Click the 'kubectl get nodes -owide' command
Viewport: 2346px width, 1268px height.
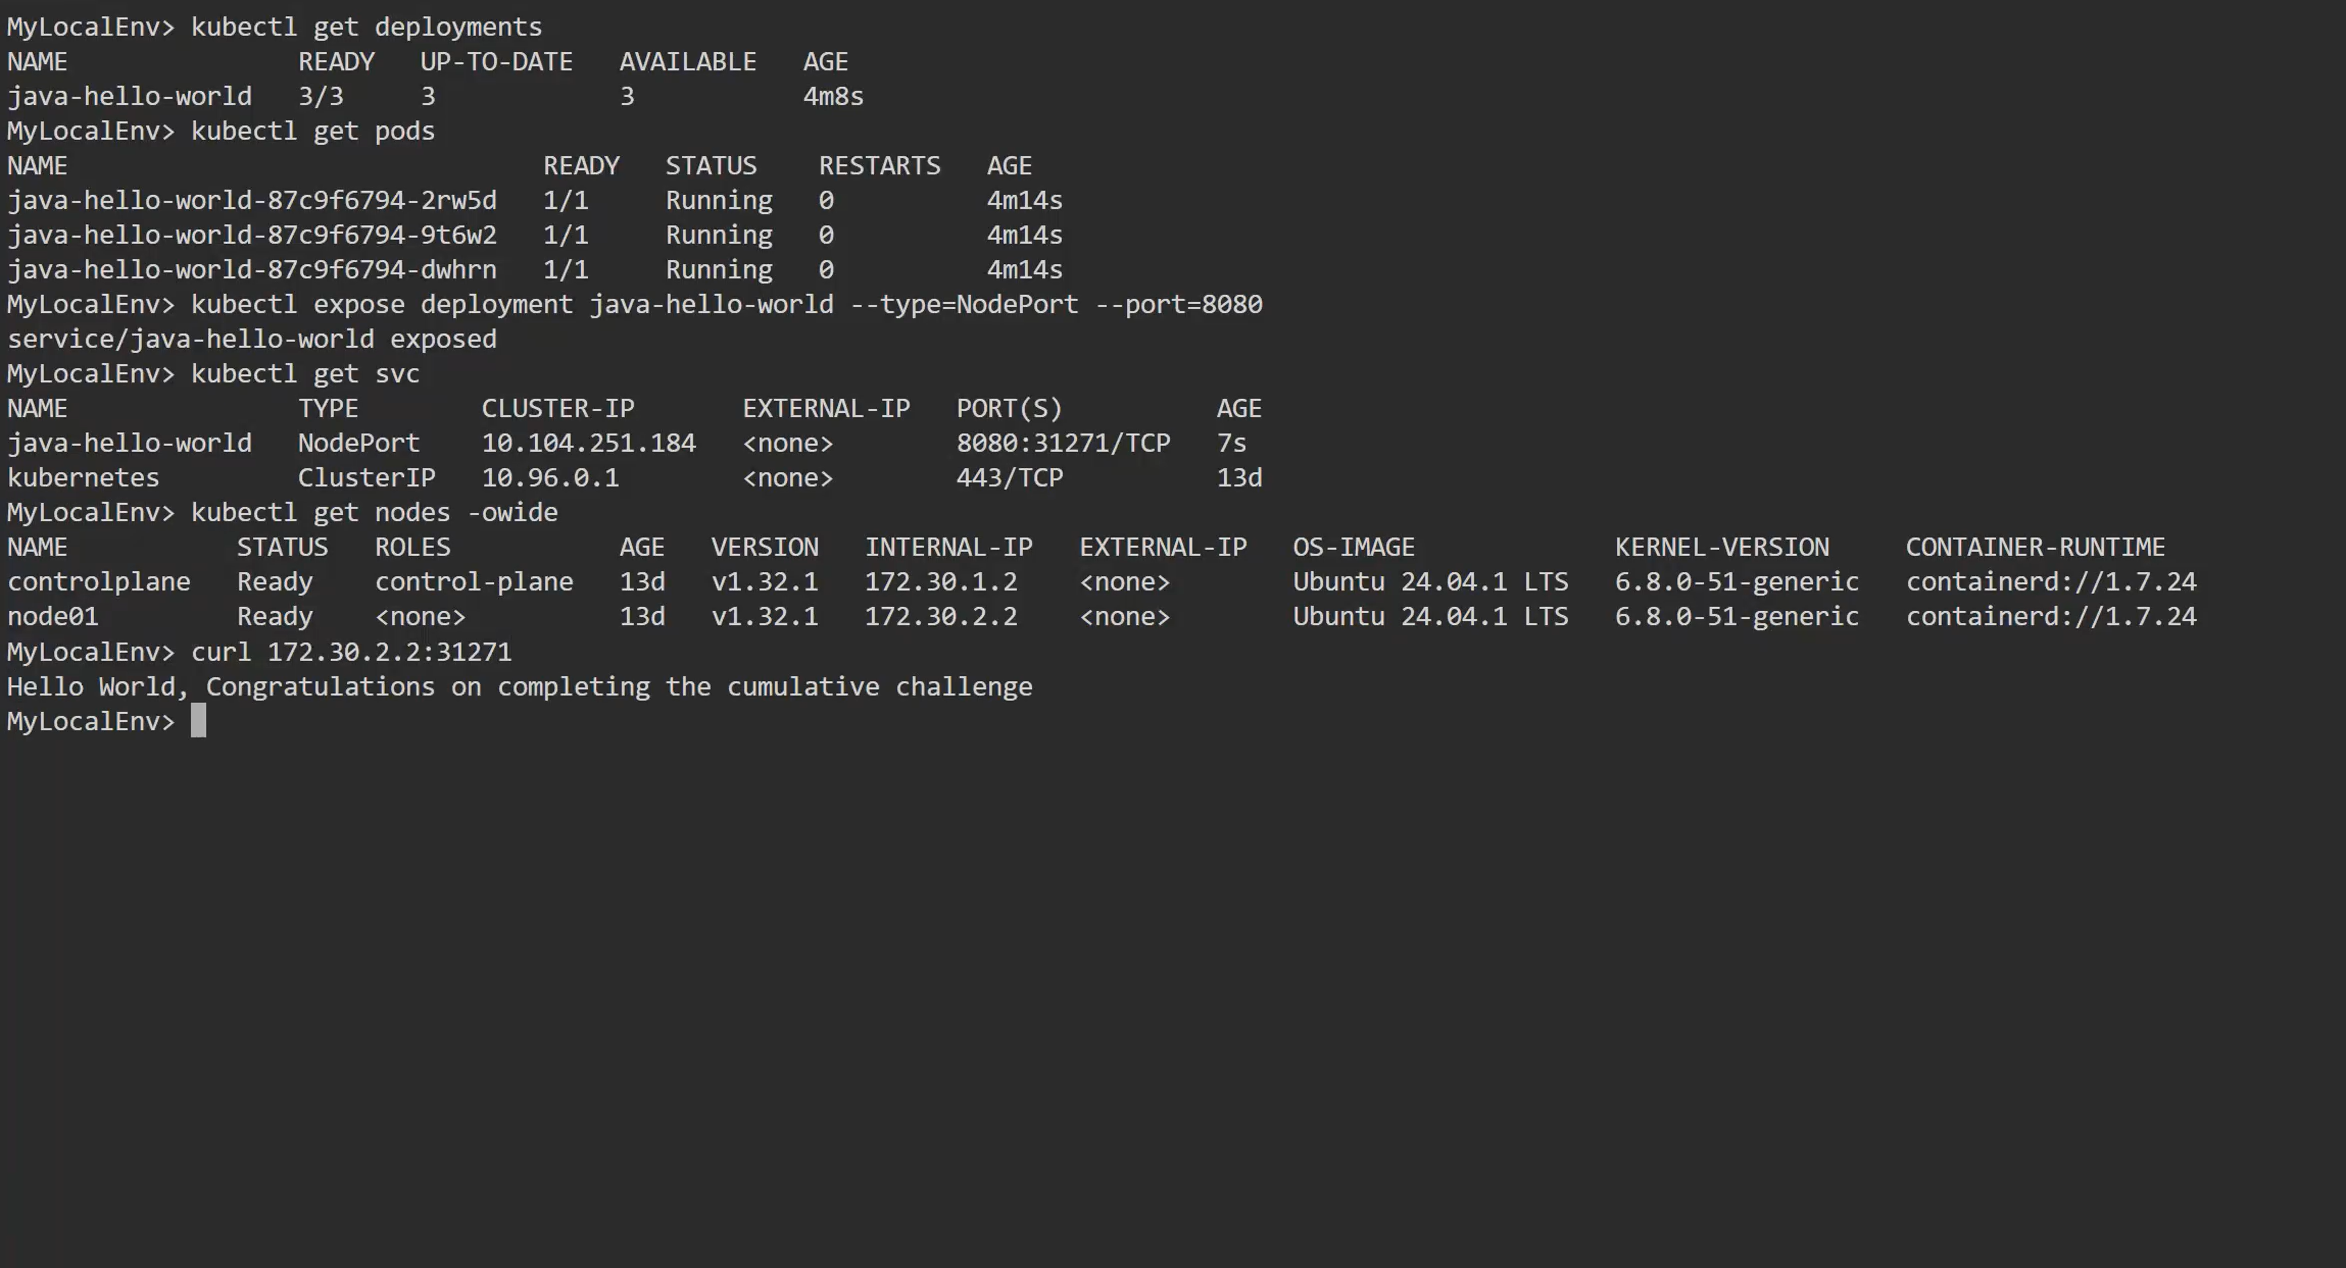[374, 513]
